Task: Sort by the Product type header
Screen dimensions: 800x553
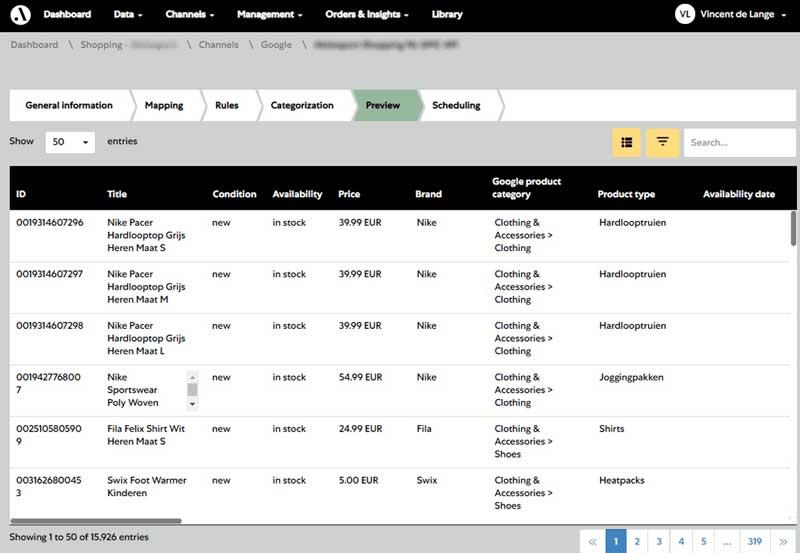Action: [x=626, y=194]
